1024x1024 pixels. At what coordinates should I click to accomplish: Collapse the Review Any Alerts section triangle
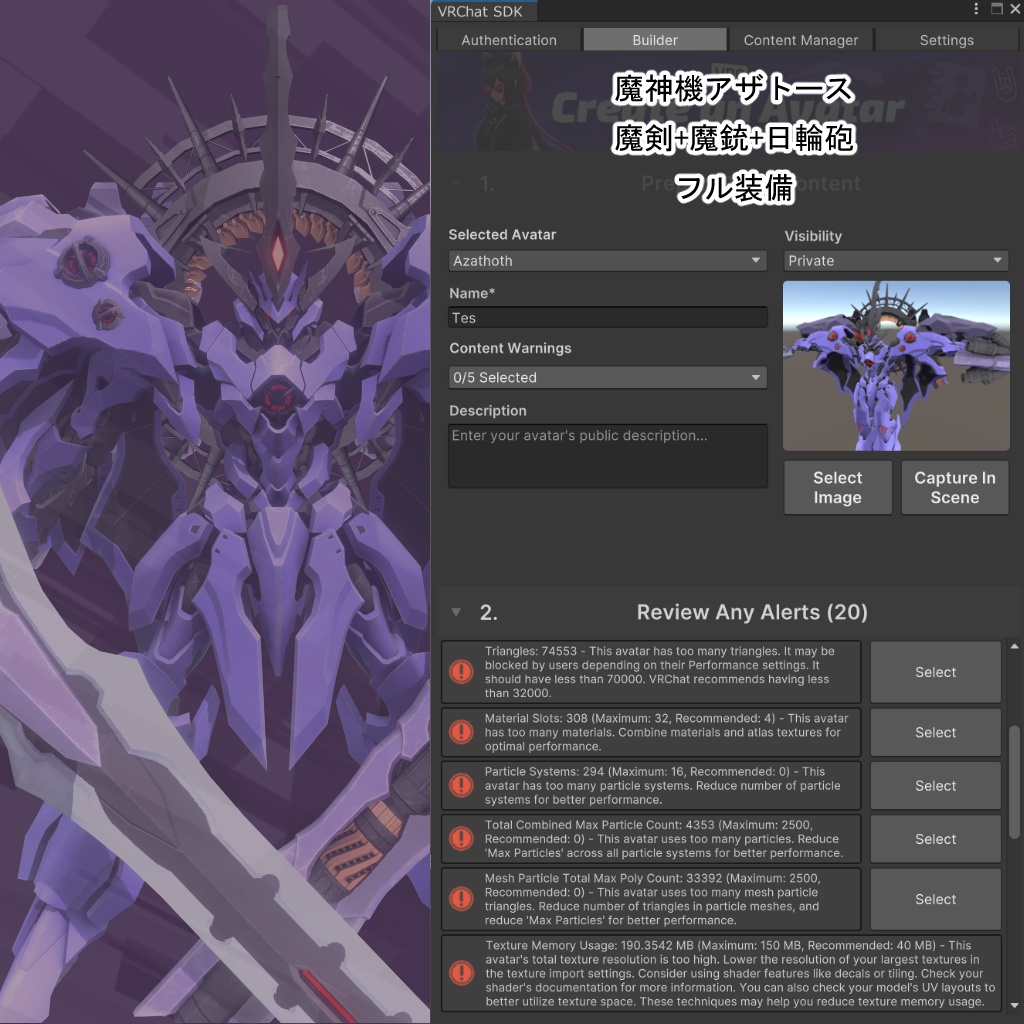coord(456,612)
